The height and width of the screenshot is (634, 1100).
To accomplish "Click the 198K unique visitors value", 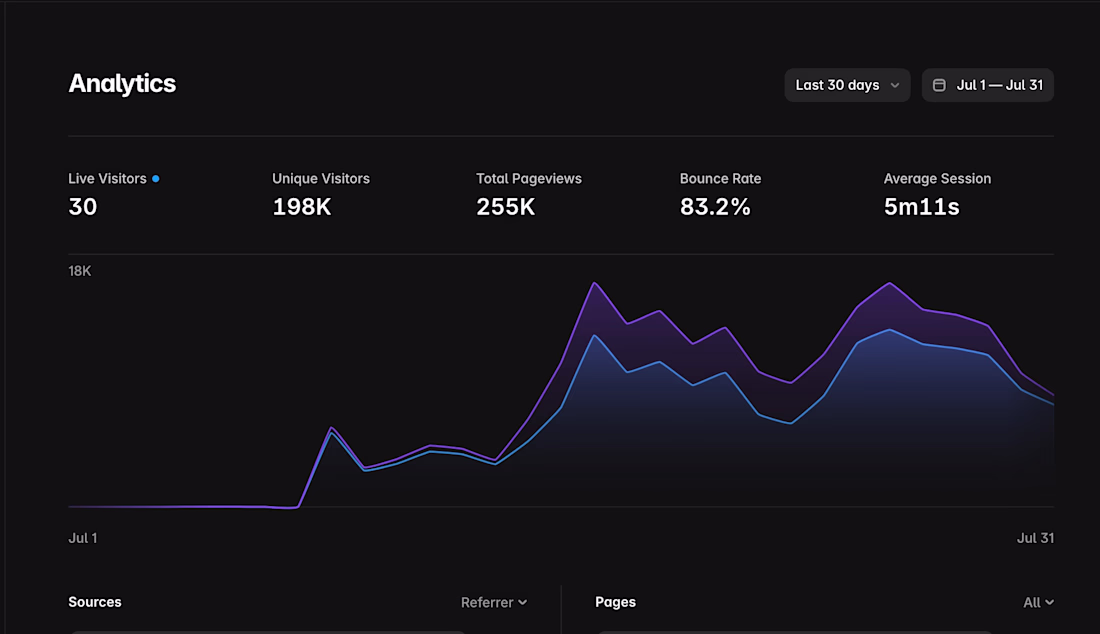I will tap(302, 207).
